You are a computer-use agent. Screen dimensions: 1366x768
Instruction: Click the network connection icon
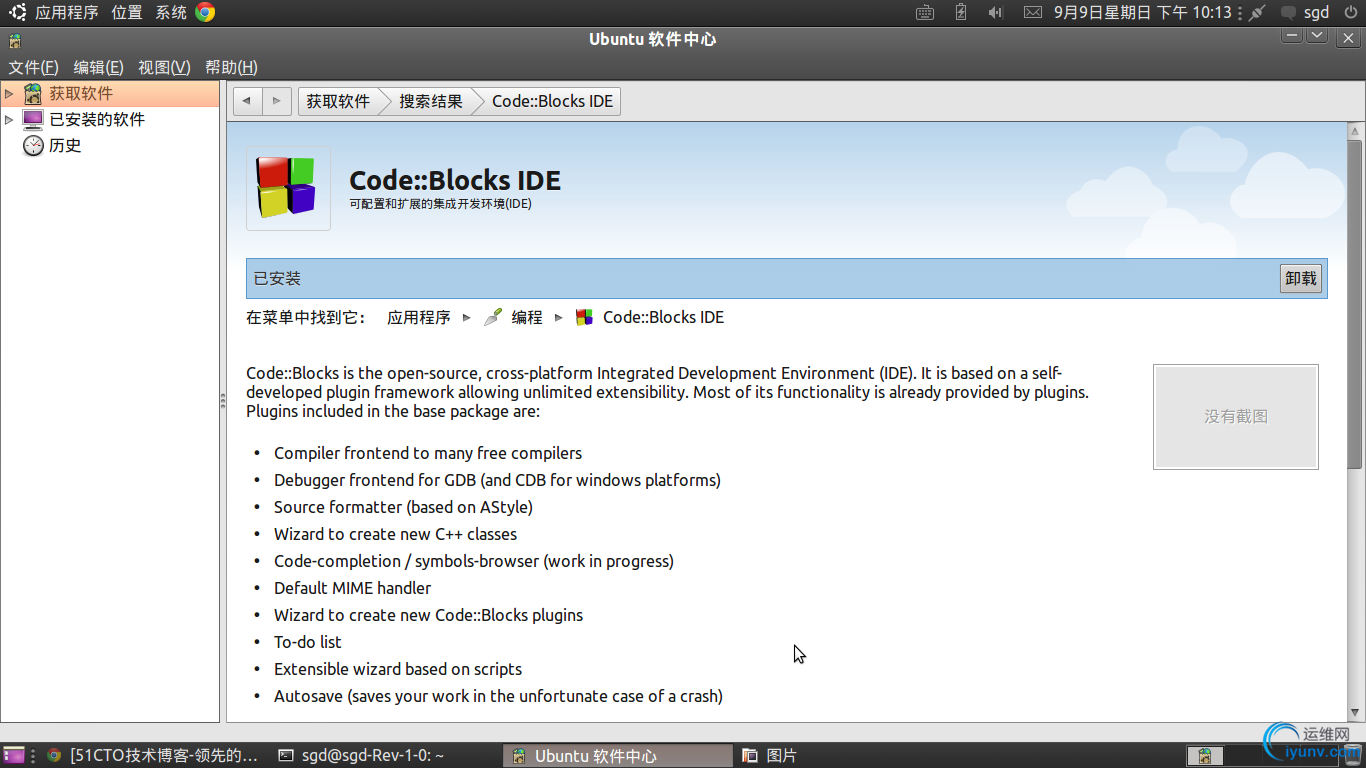[x=1257, y=13]
